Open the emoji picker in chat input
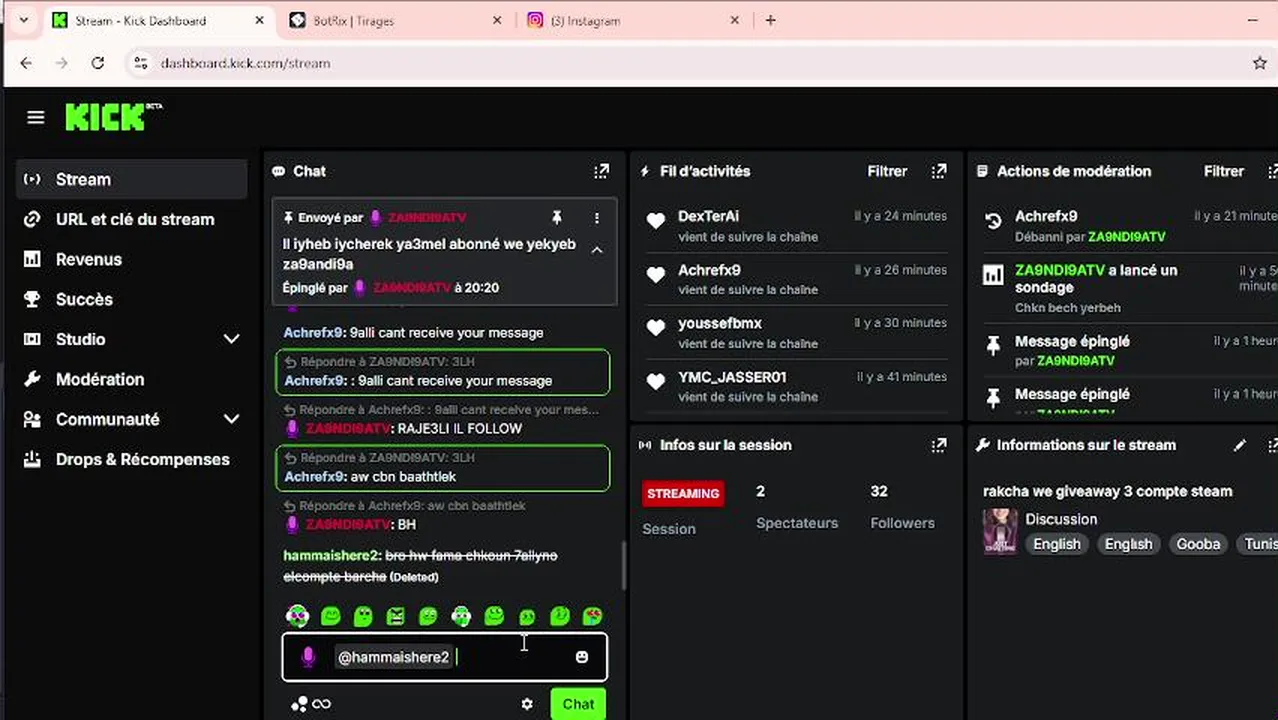 pos(582,657)
